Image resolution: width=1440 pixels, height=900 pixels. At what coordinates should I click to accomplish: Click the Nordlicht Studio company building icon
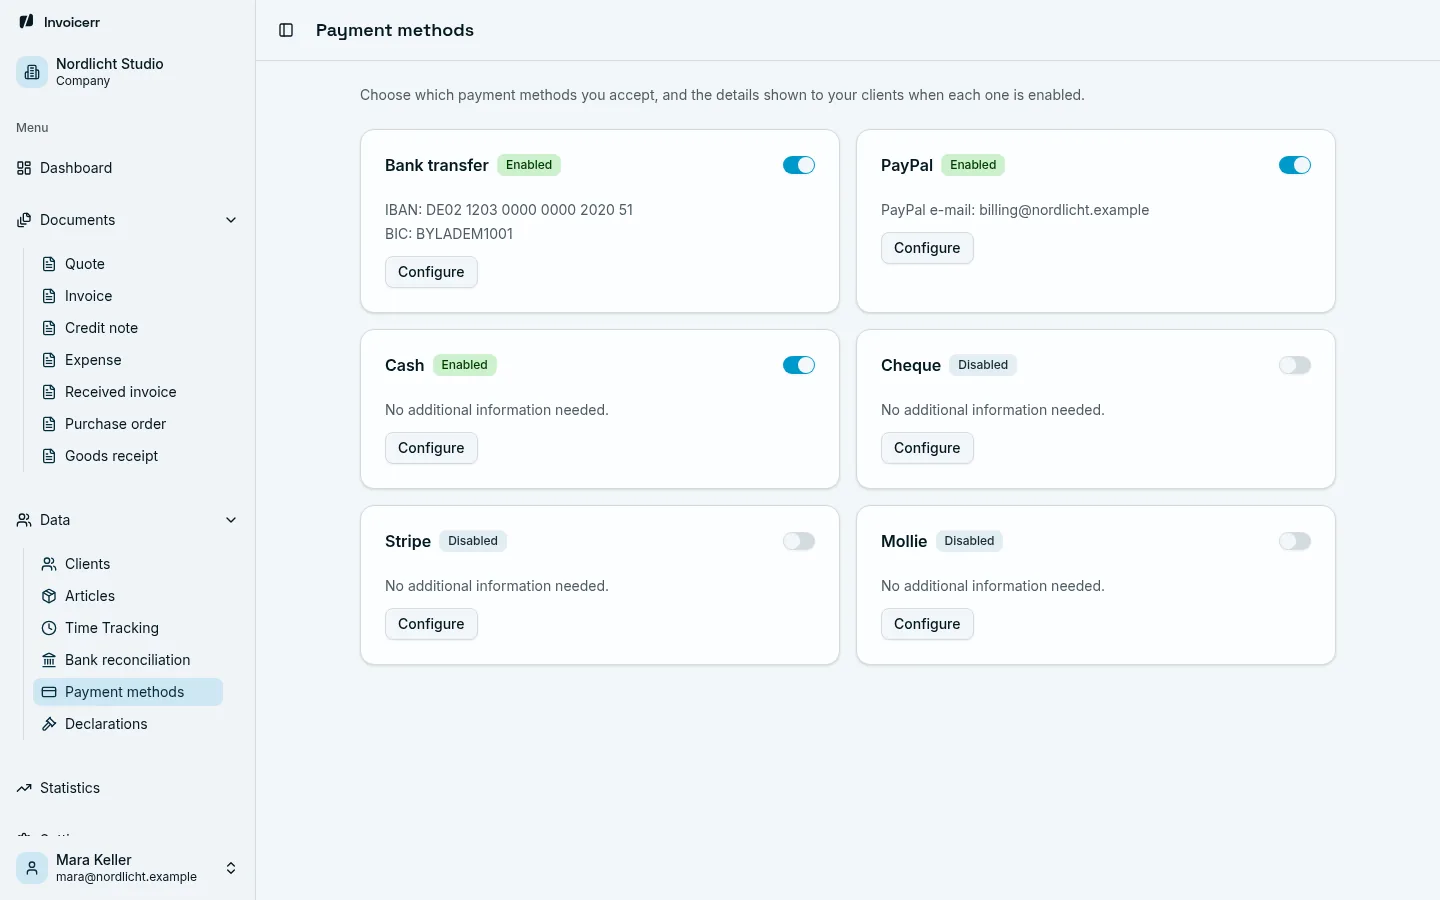point(32,72)
